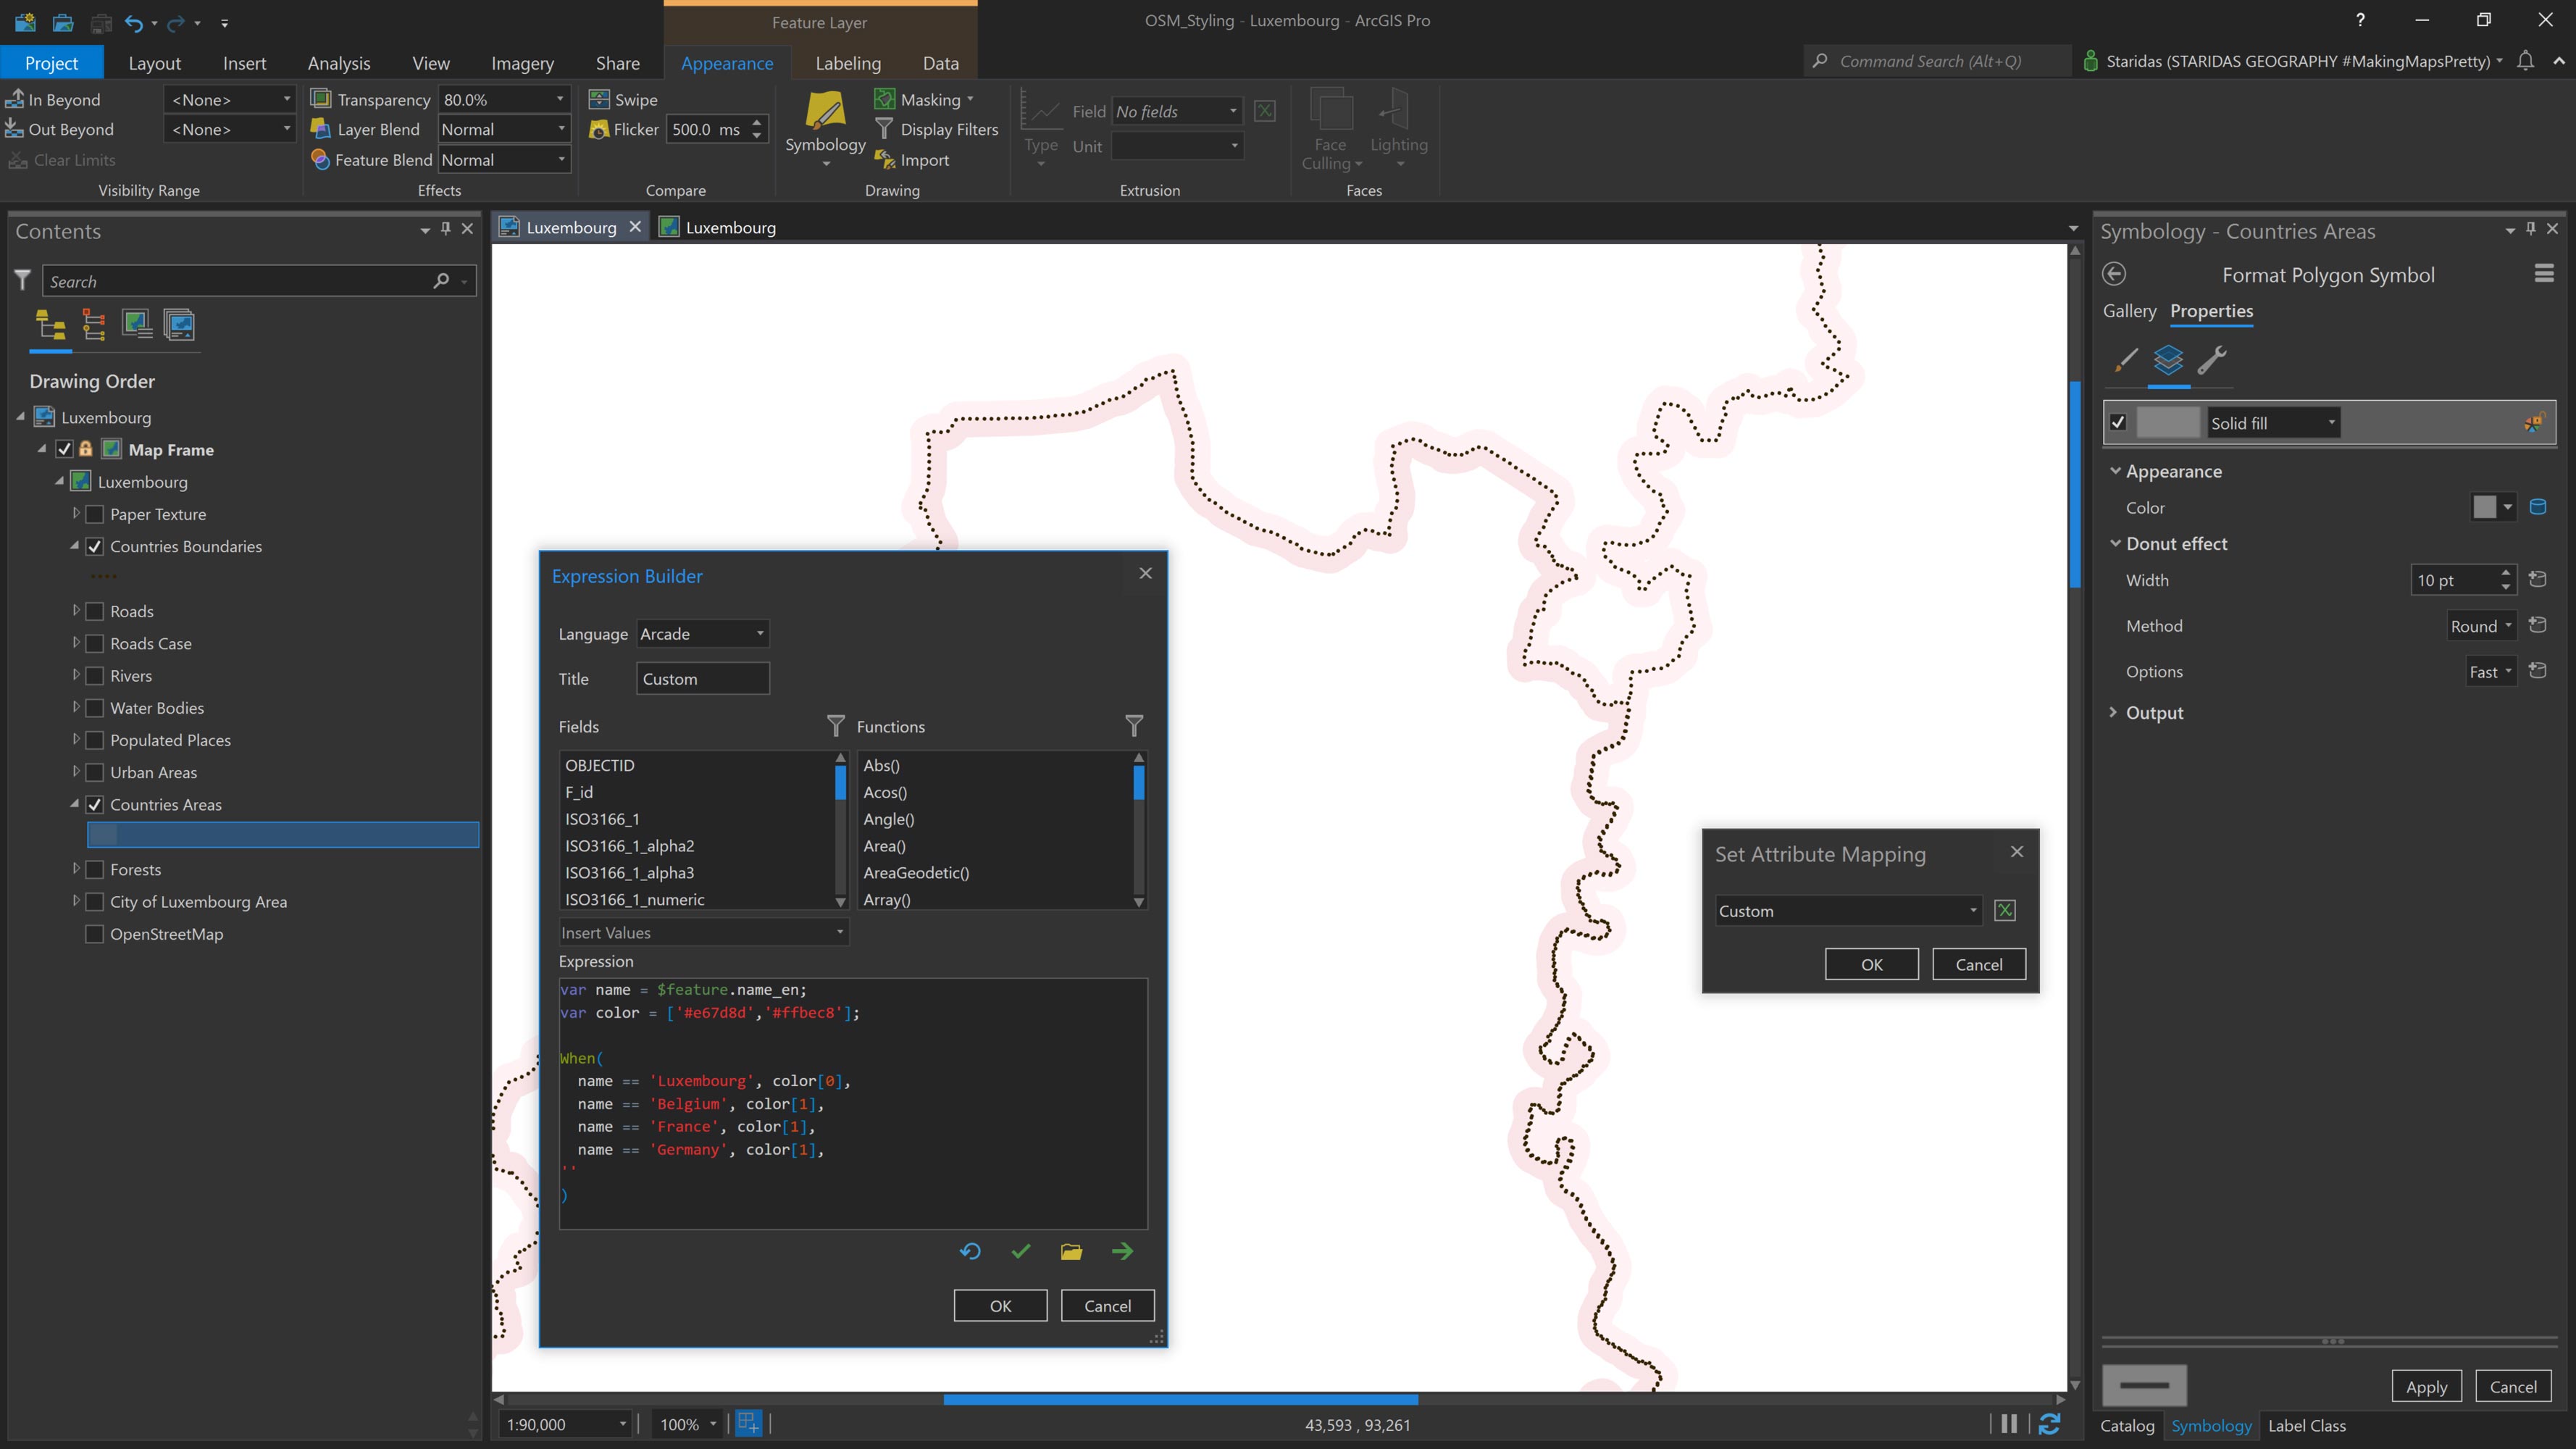Expand the Forests layer tree item
Viewport: 2576px width, 1449px height.
tap(76, 869)
